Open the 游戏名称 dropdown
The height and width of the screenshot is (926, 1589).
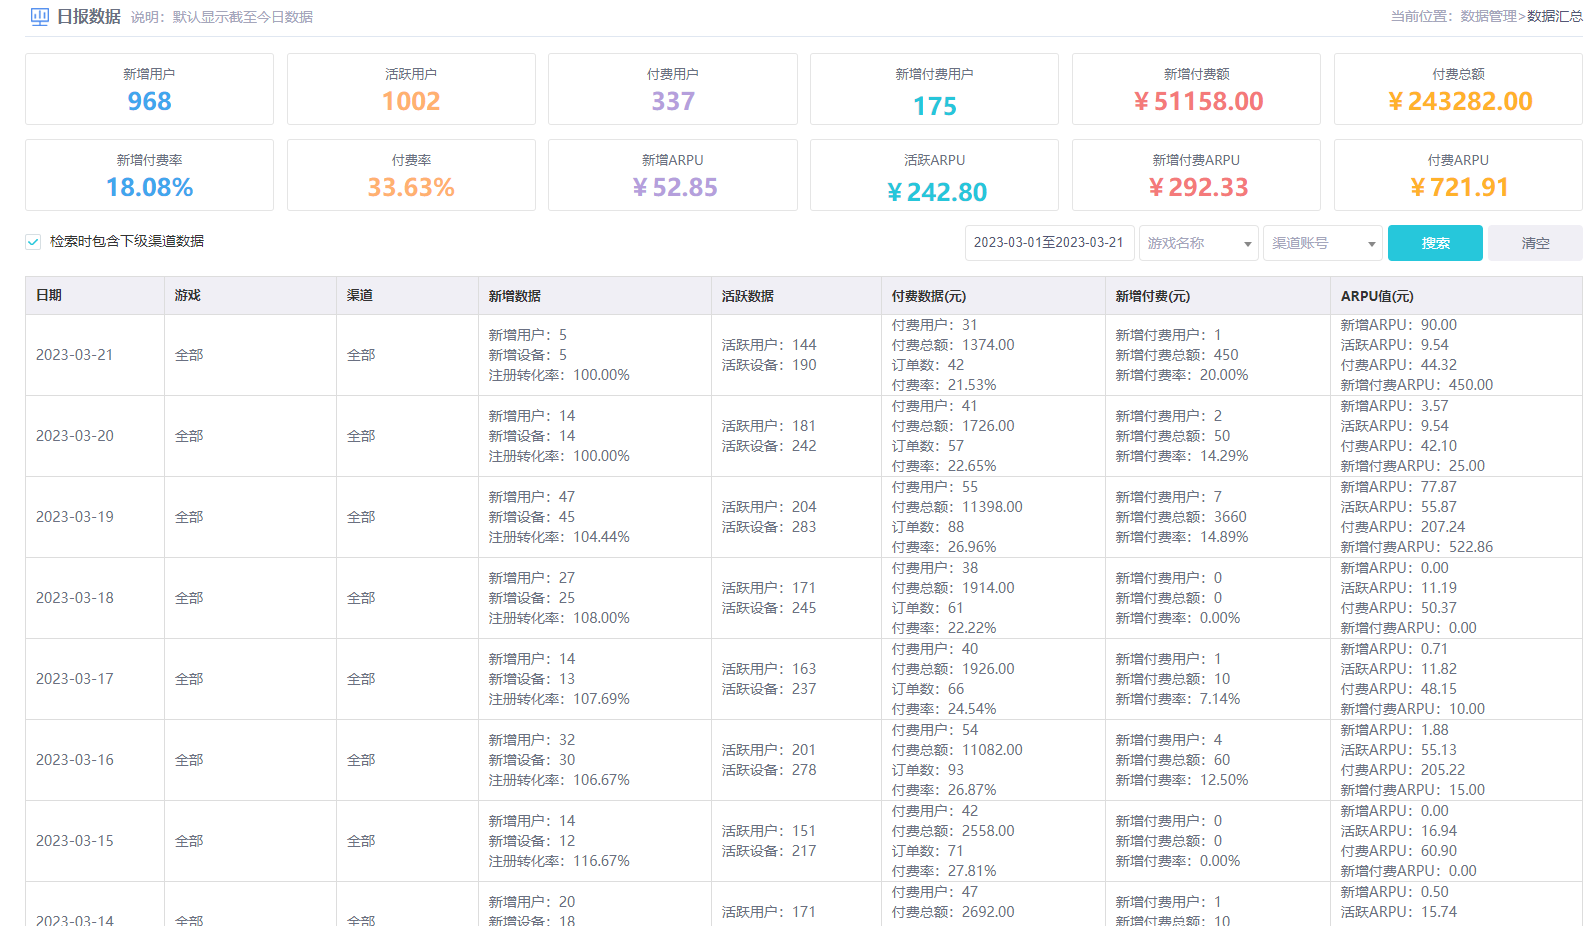pos(1198,243)
